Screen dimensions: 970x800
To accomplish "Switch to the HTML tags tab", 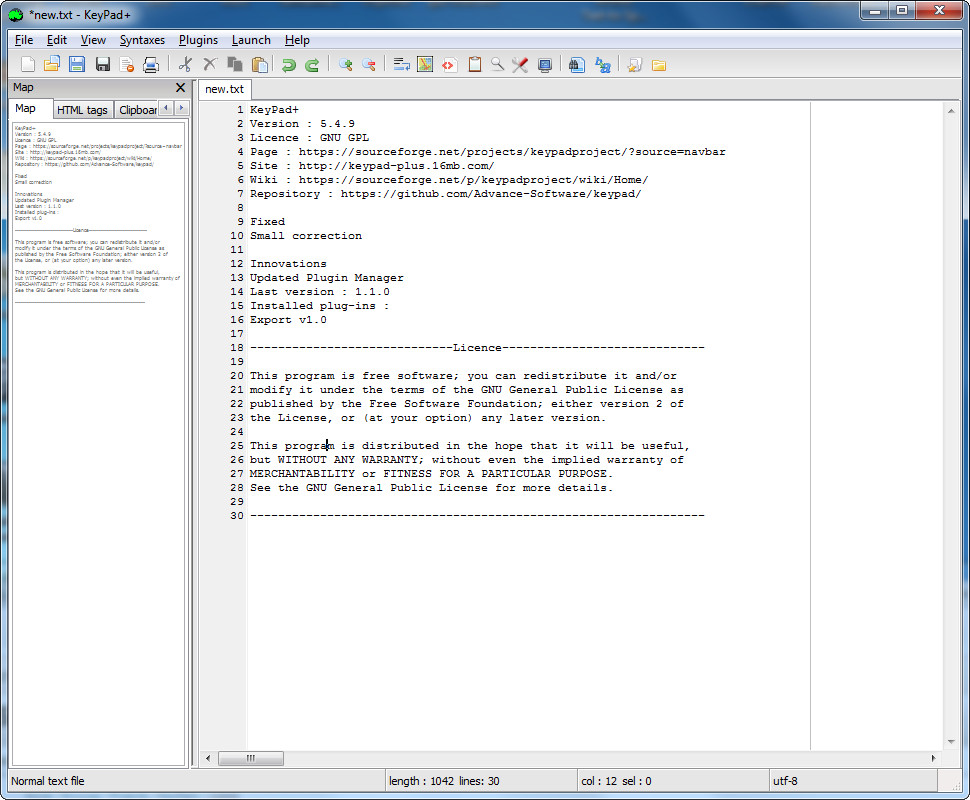I will [x=82, y=110].
